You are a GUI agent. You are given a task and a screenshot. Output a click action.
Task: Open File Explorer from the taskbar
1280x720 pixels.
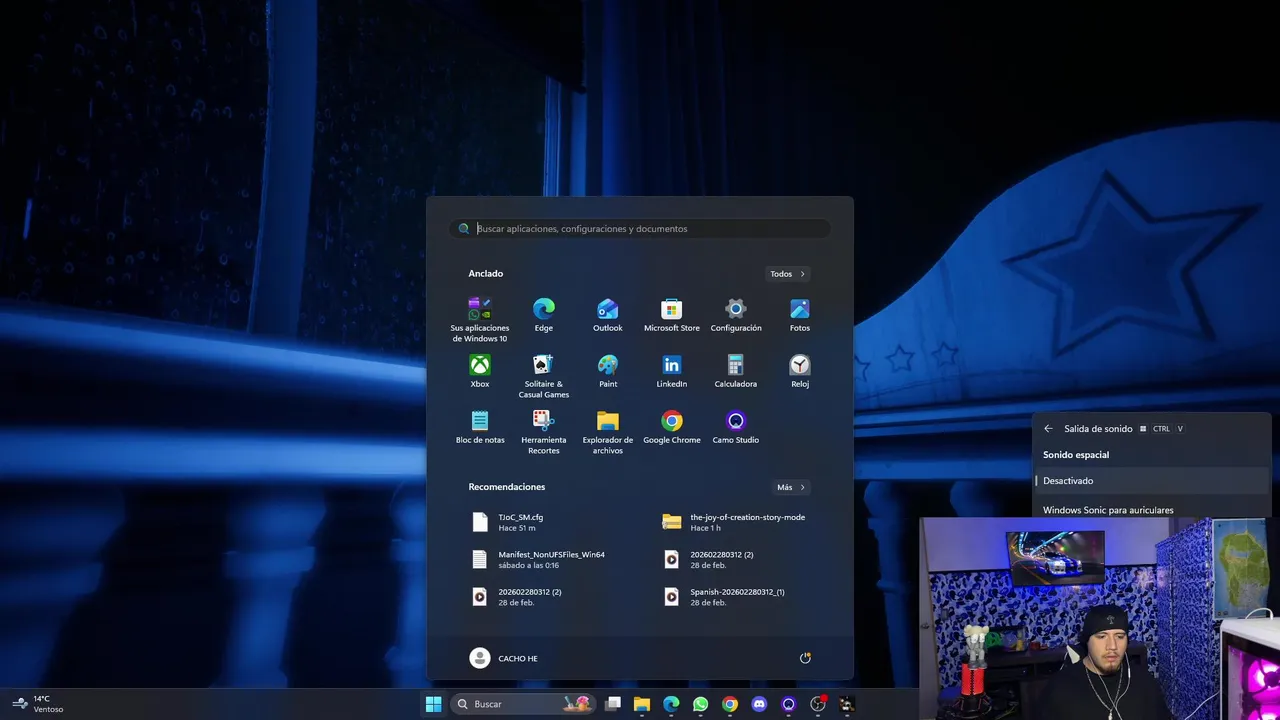coord(642,704)
